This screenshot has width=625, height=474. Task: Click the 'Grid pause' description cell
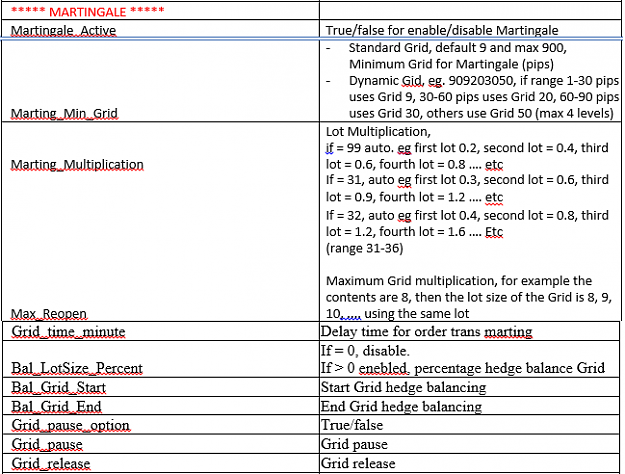pos(470,444)
